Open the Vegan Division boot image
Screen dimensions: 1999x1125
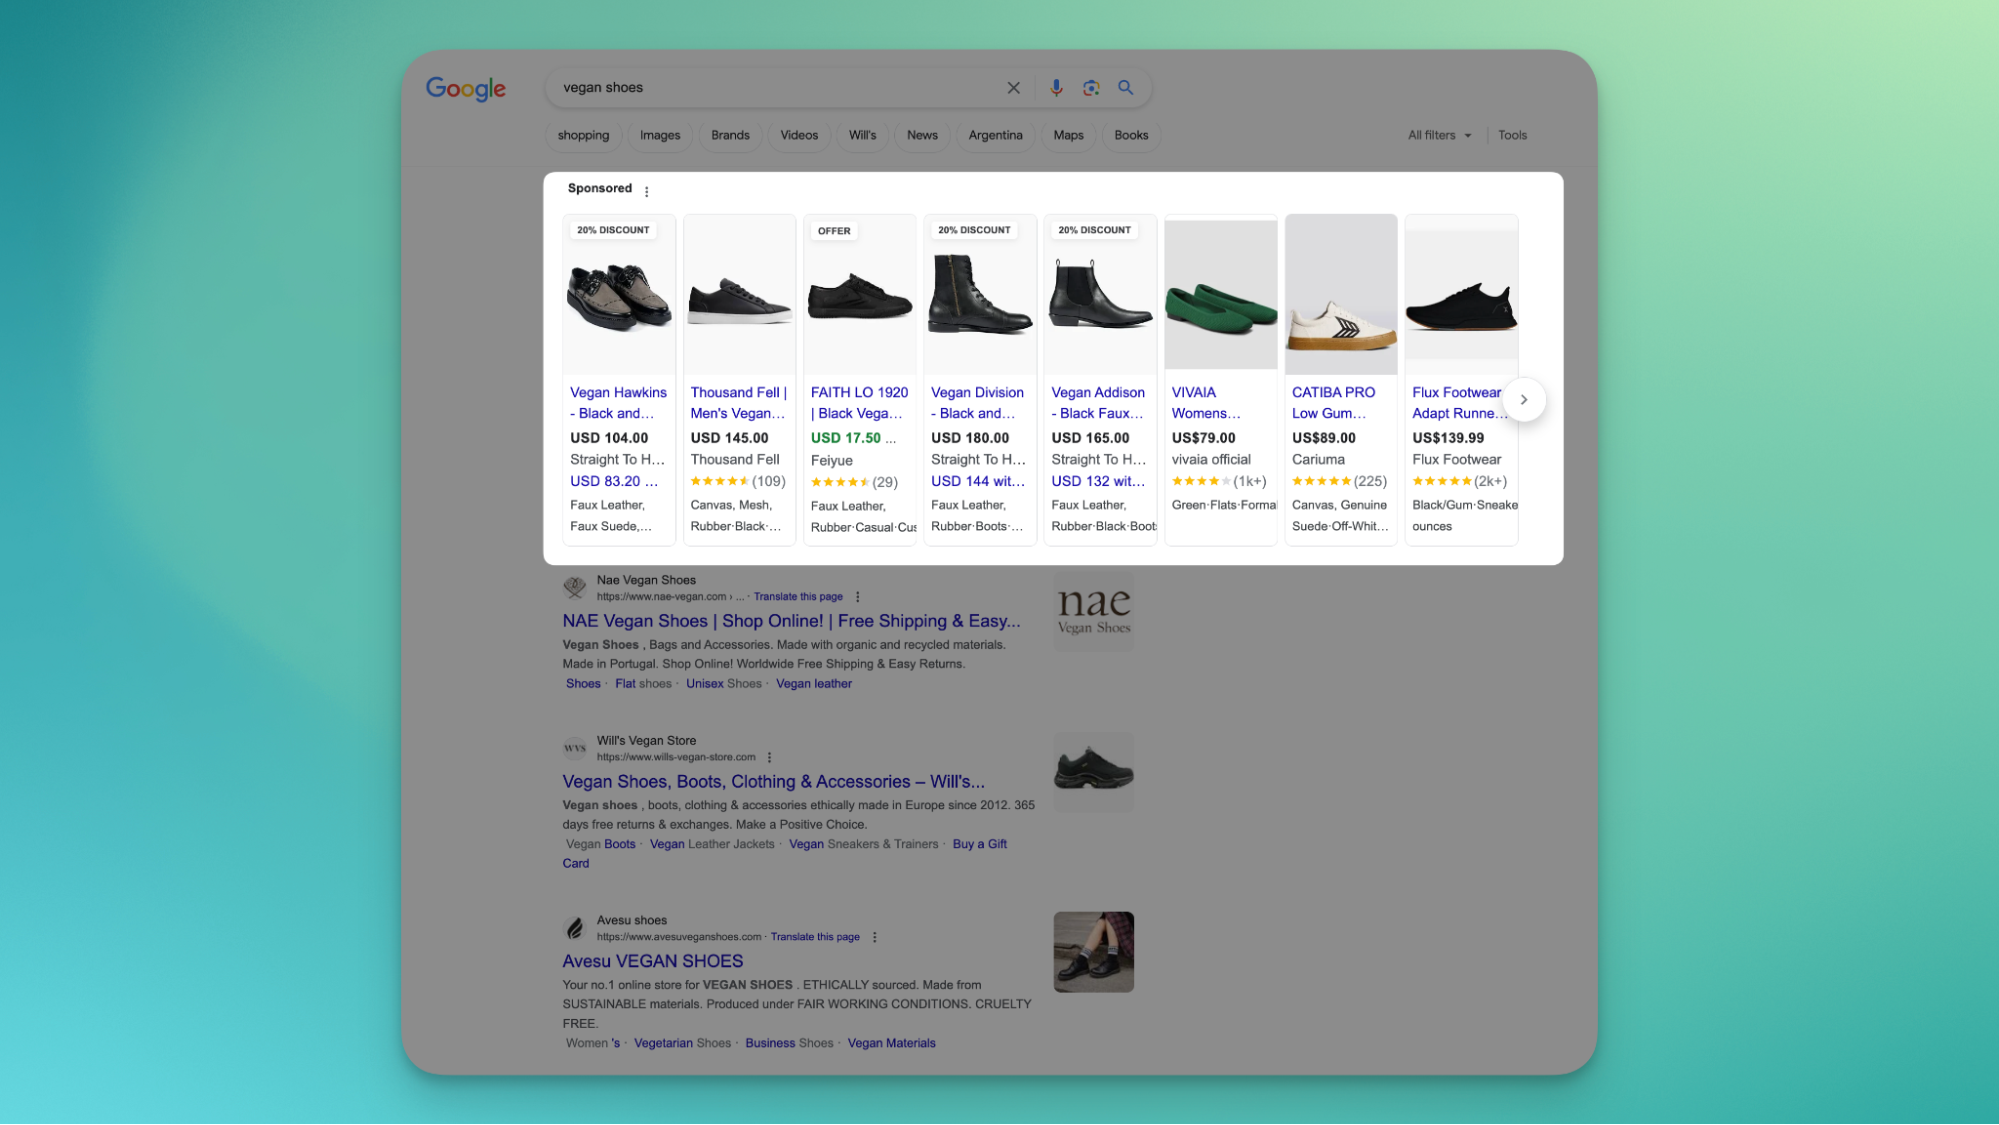tap(980, 296)
